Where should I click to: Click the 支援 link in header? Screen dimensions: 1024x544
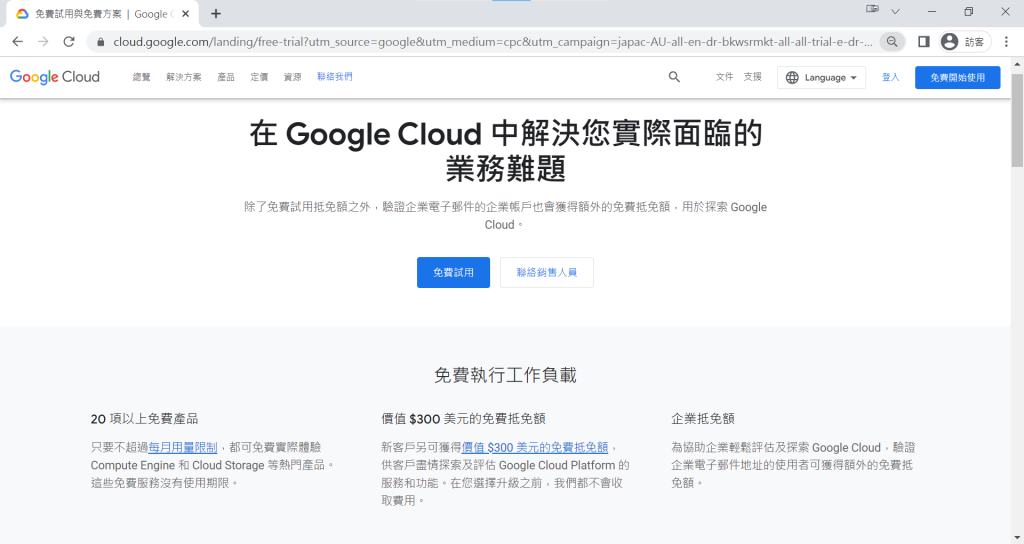click(753, 77)
